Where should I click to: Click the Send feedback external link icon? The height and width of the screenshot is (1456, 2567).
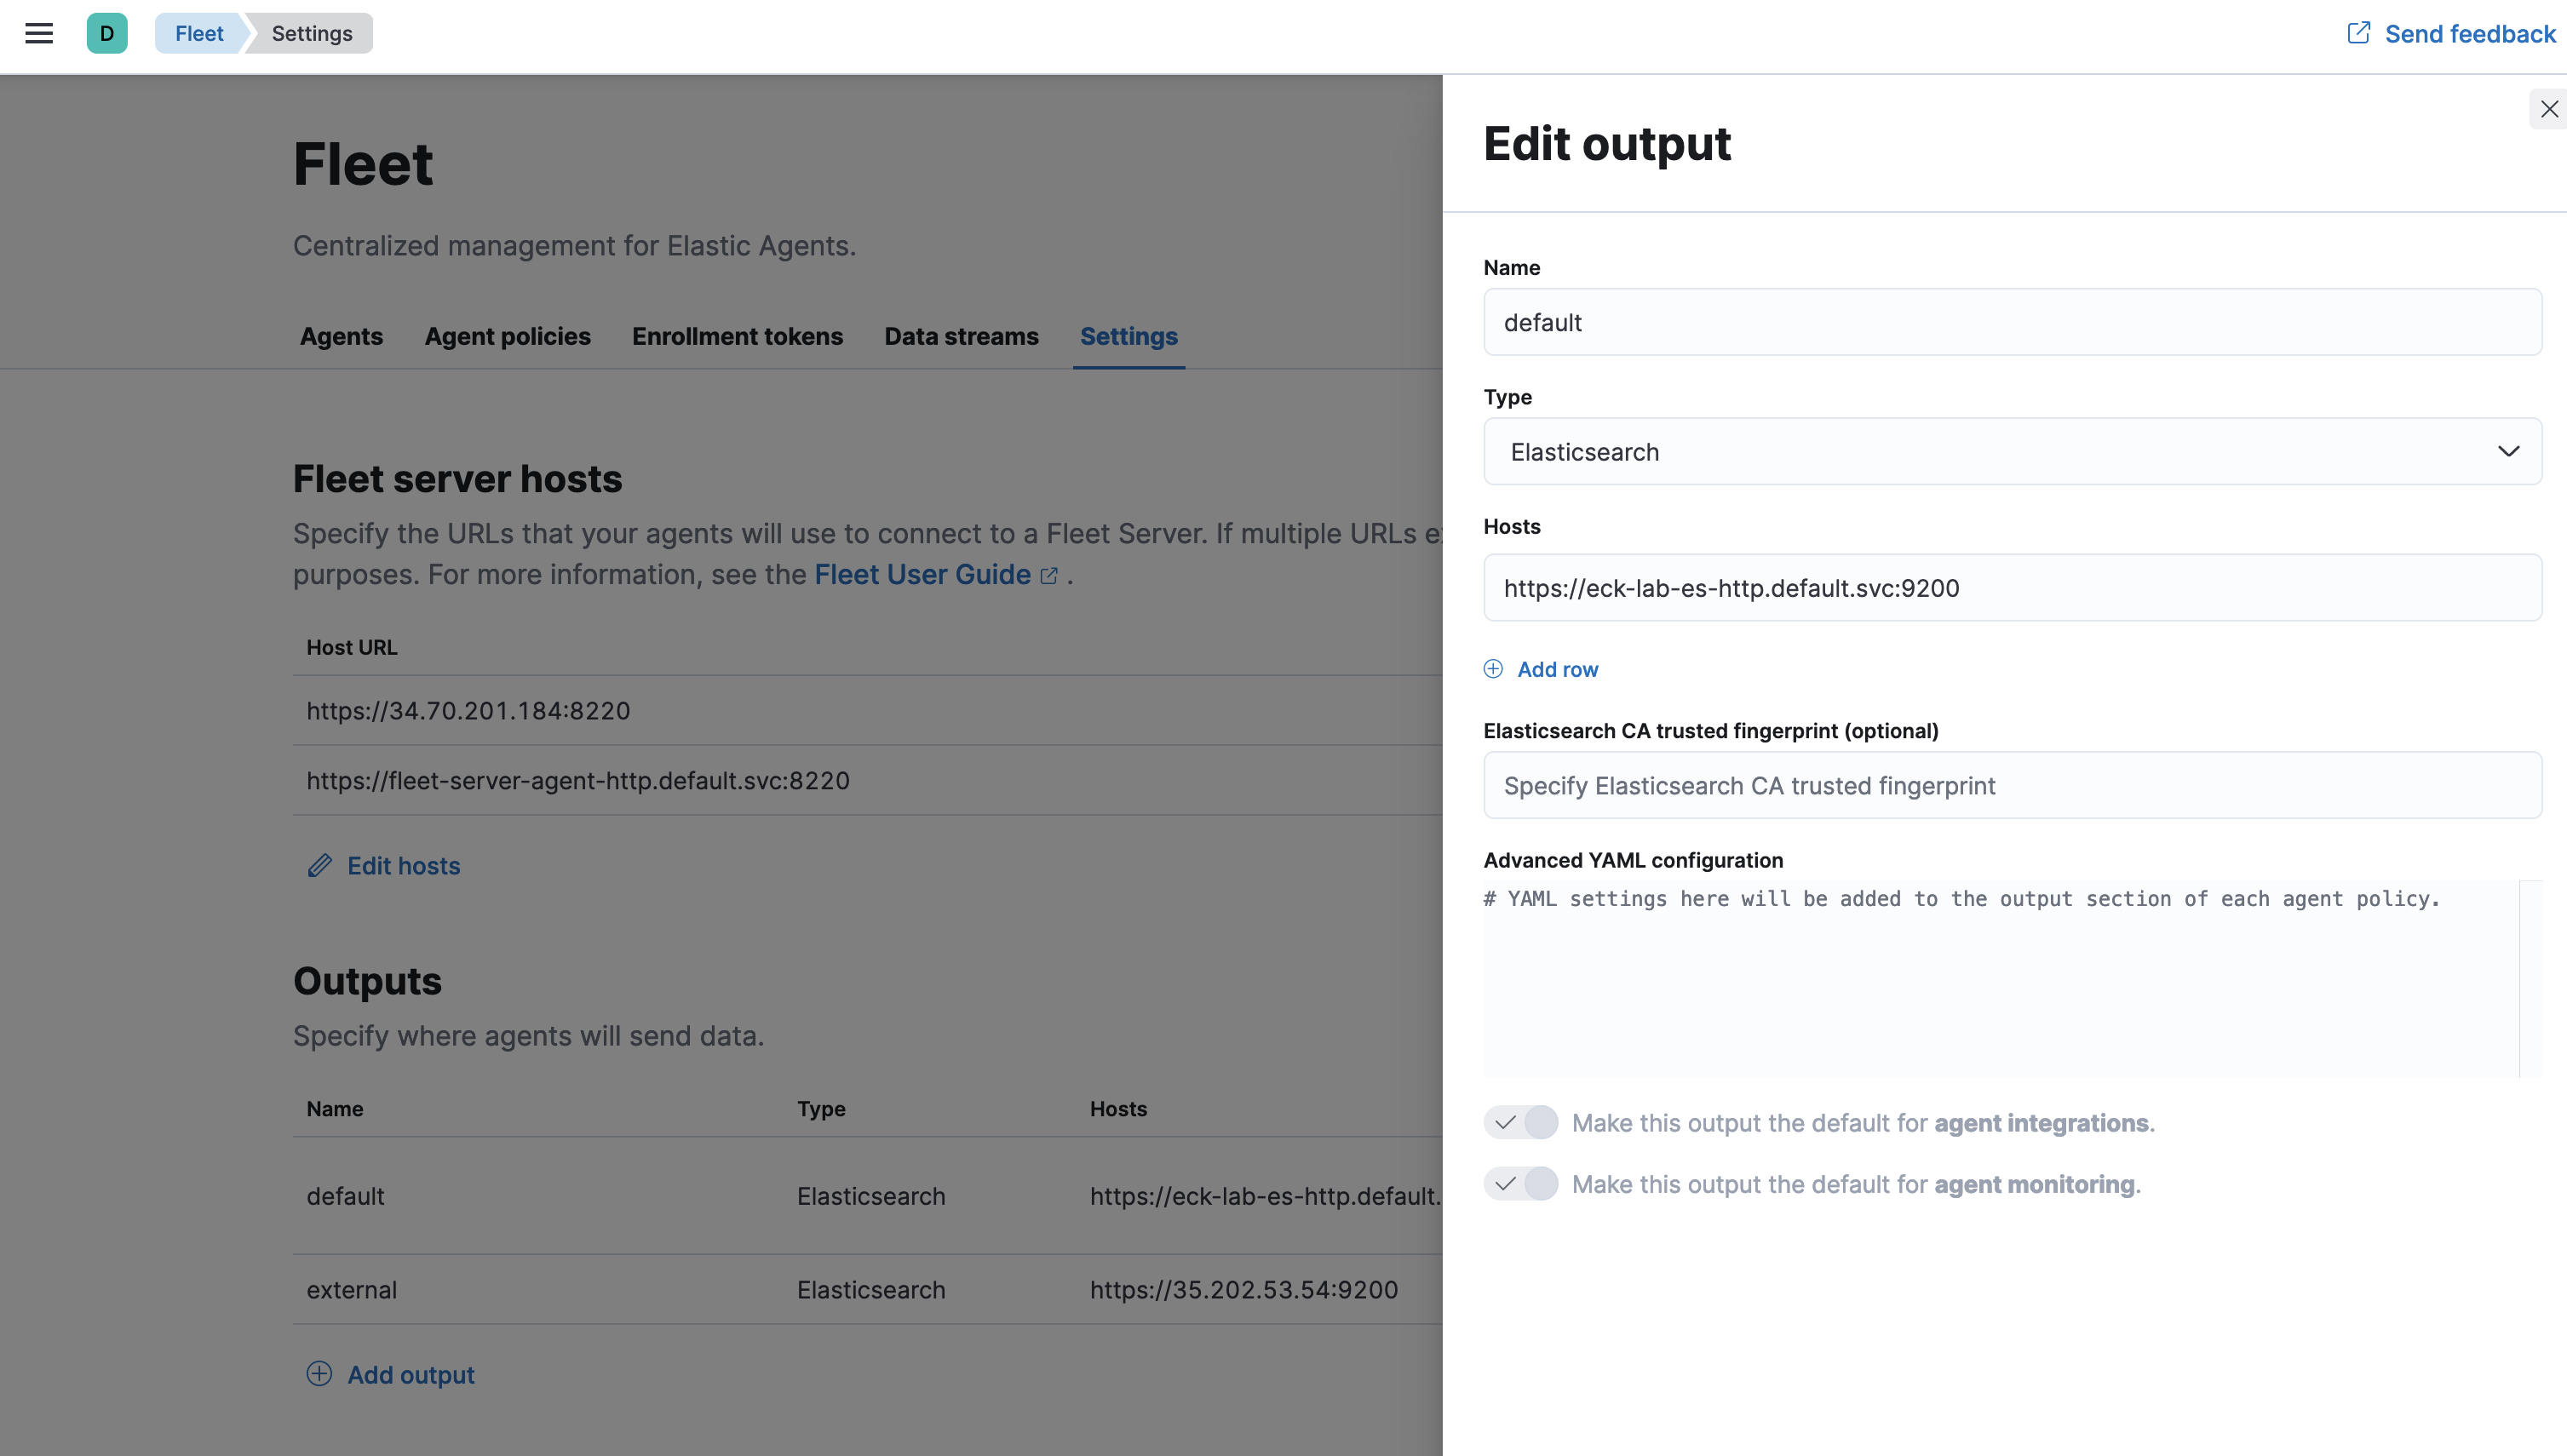[2358, 33]
